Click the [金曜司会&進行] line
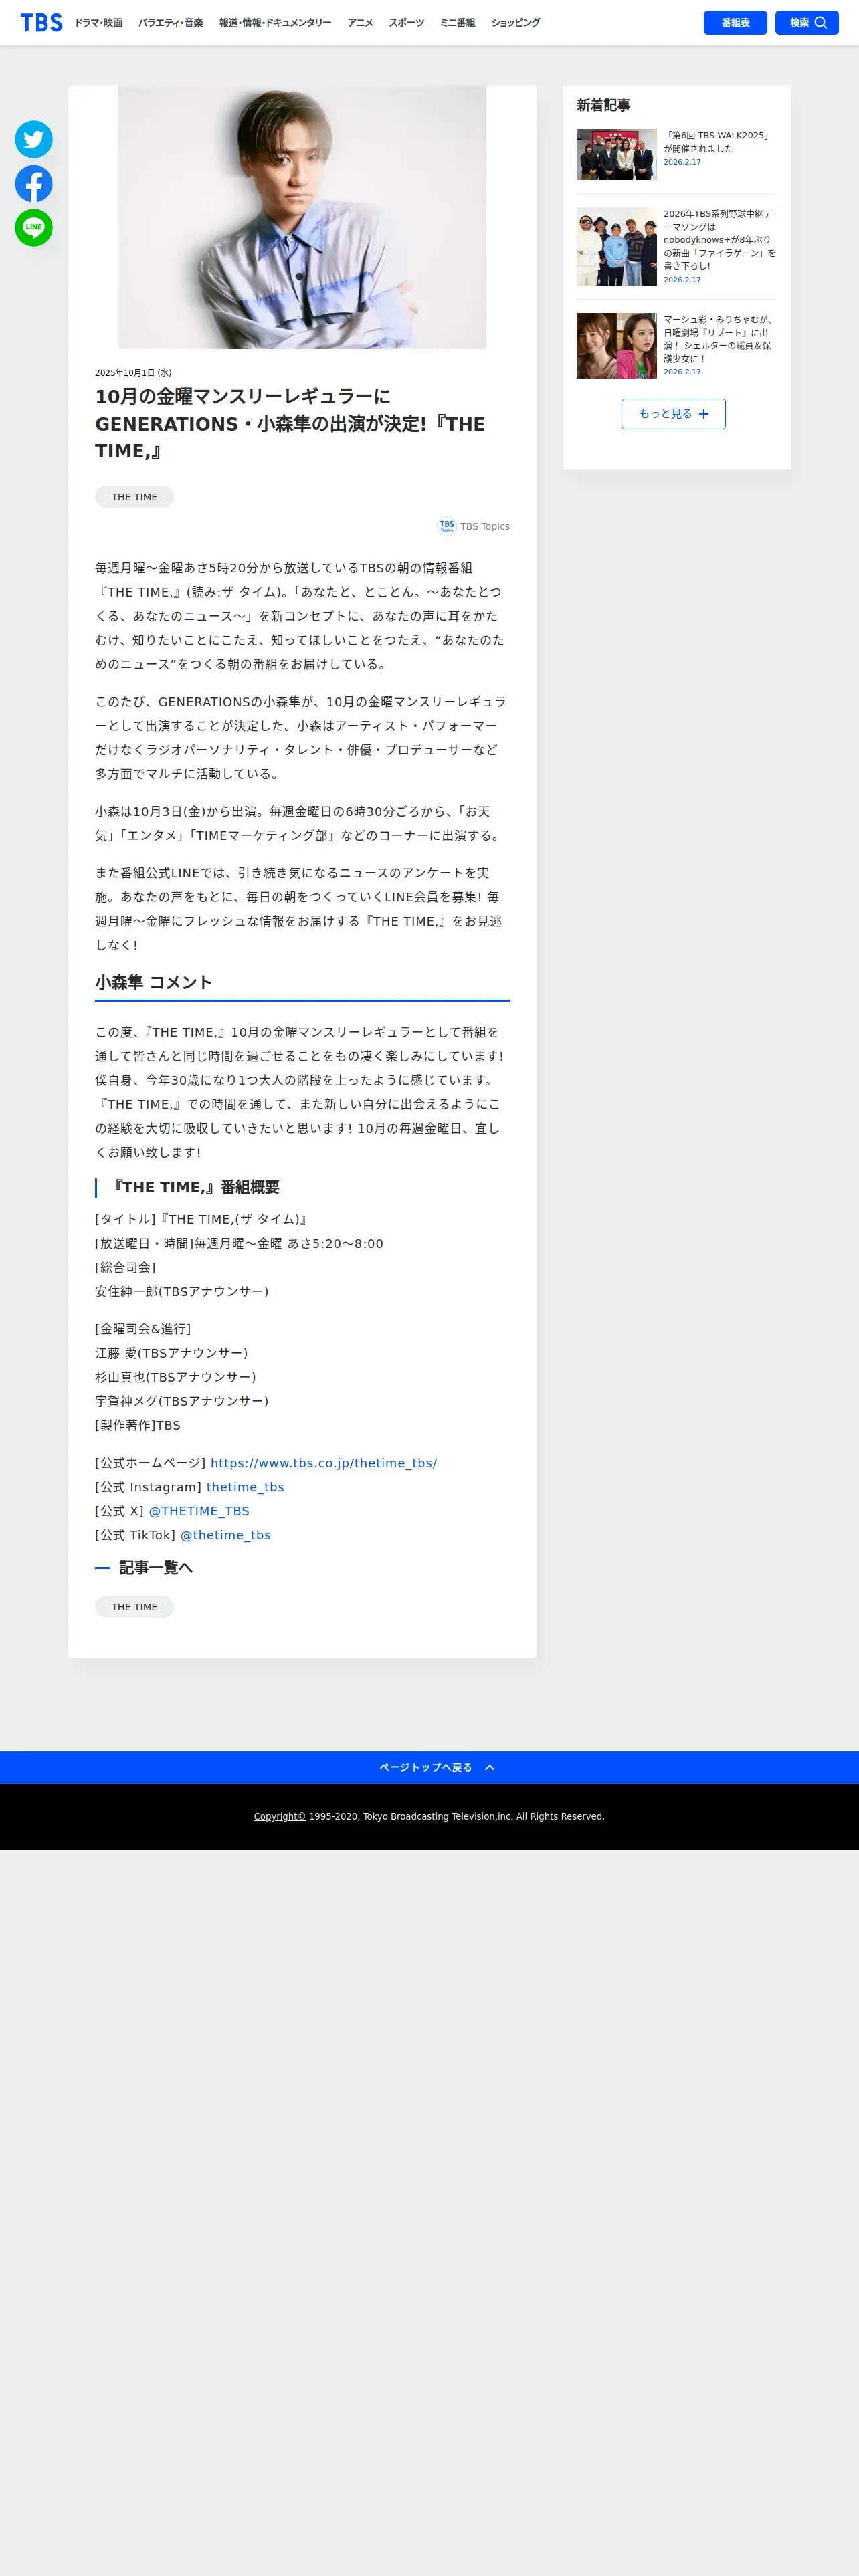Viewport: 859px width, 2576px height. click(143, 1329)
